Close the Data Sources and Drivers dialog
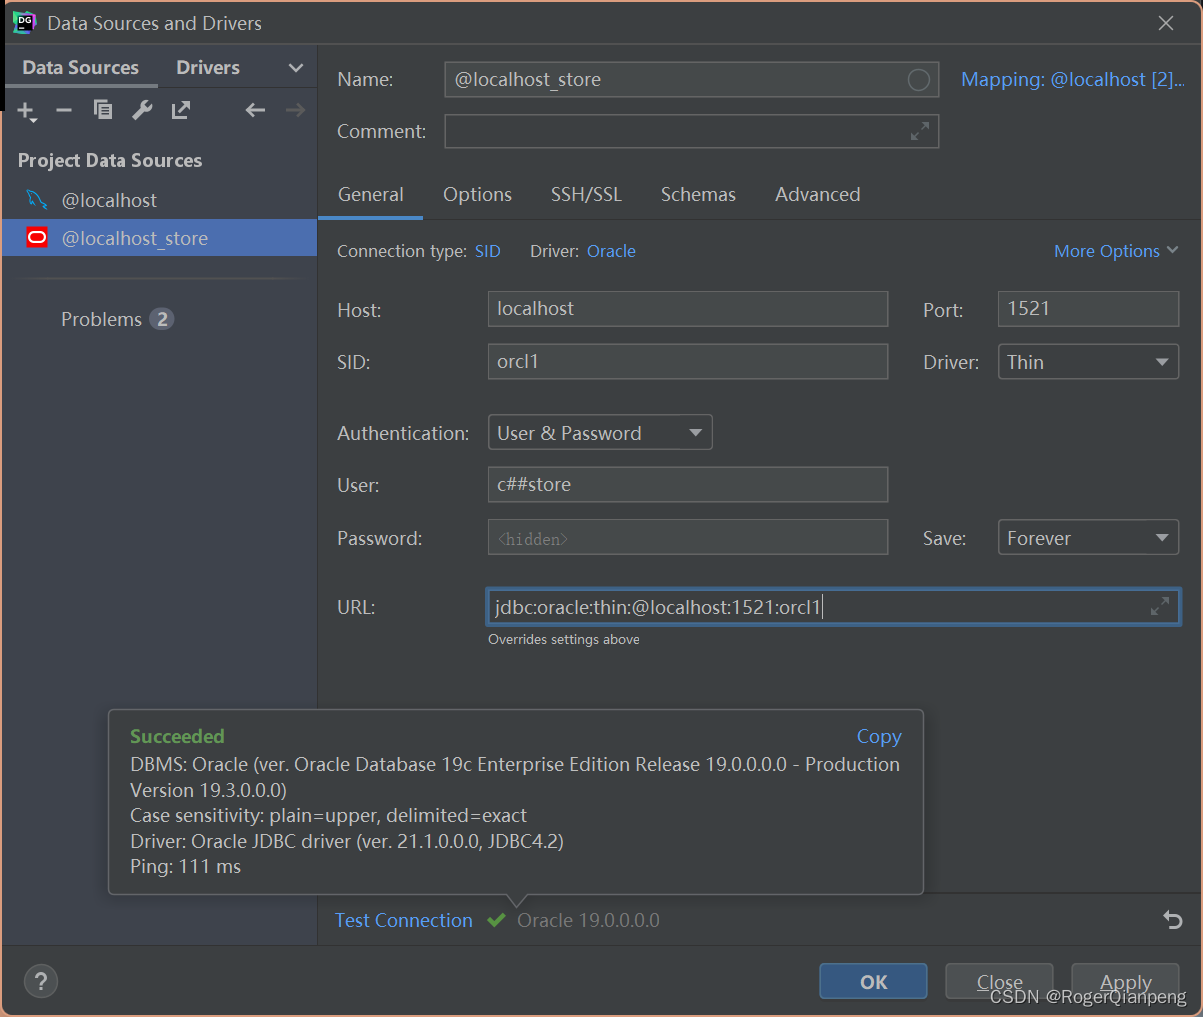The image size is (1203, 1017). [1166, 23]
